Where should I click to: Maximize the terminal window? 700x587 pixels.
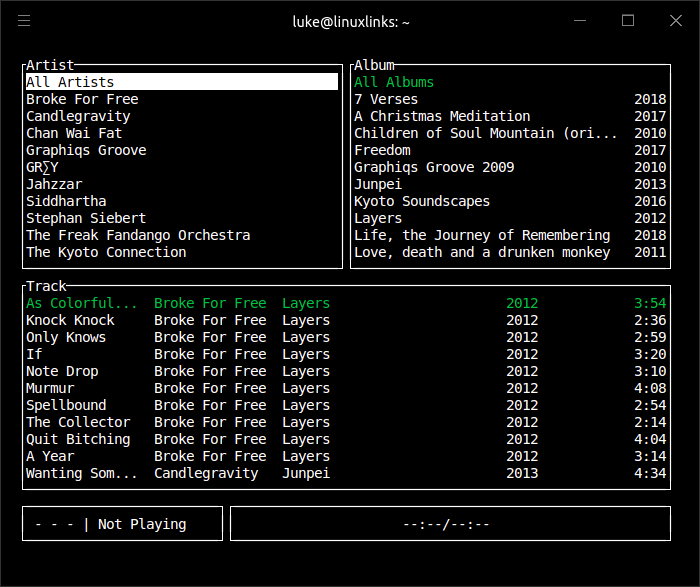(628, 21)
